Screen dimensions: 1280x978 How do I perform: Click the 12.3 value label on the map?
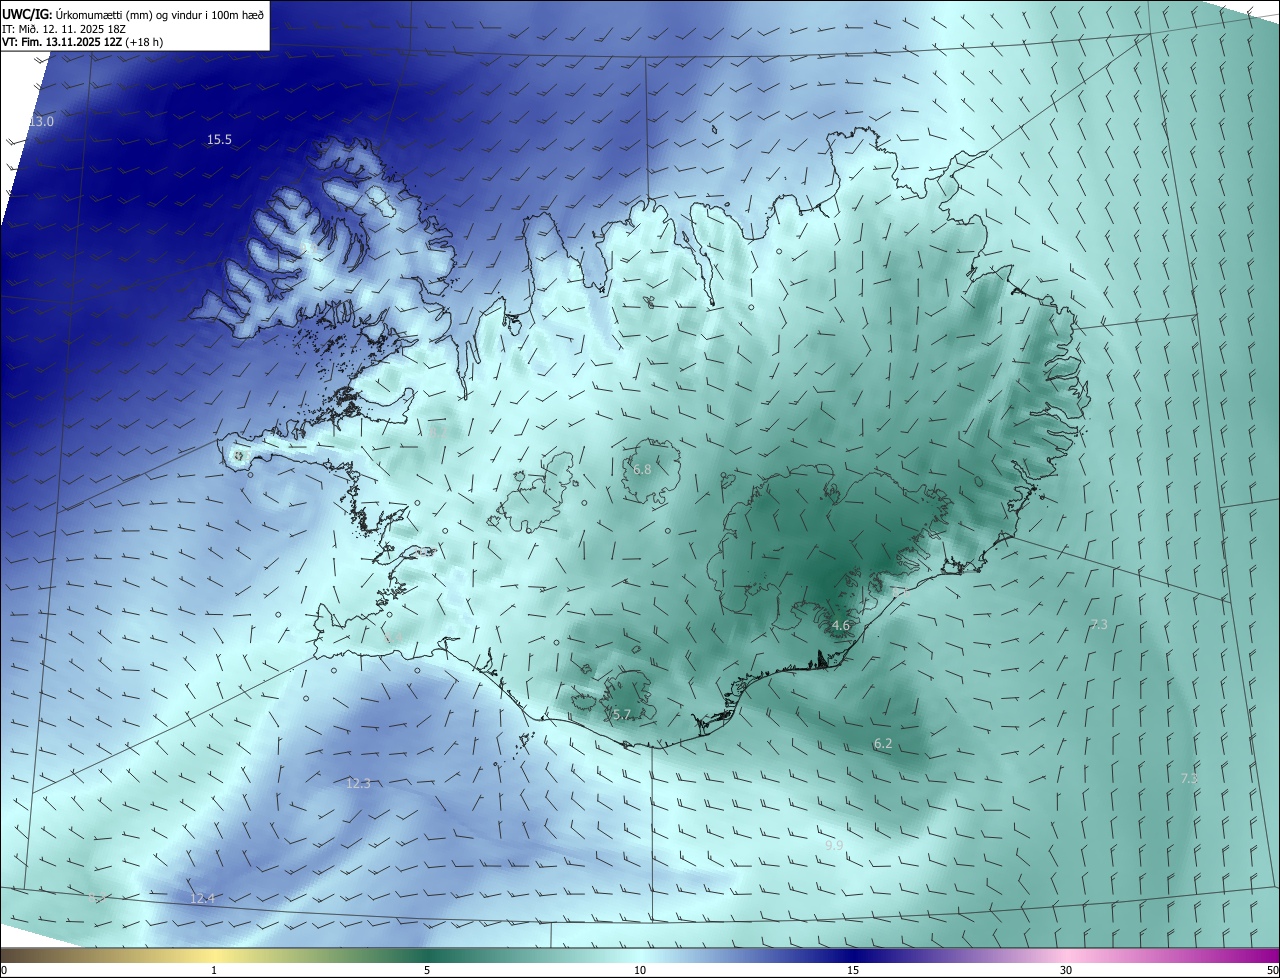click(x=358, y=783)
